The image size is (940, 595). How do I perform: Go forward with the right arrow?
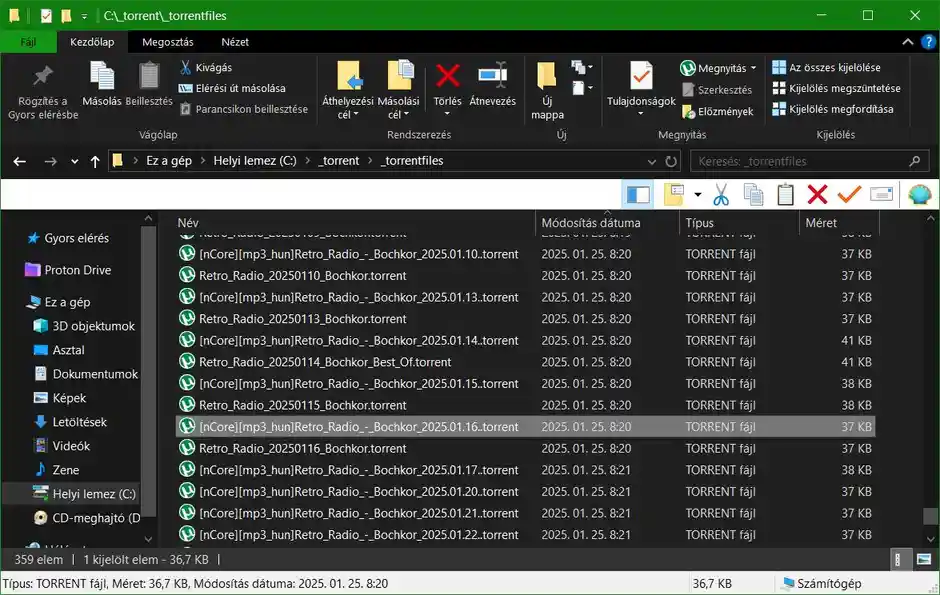pyautogui.click(x=50, y=161)
